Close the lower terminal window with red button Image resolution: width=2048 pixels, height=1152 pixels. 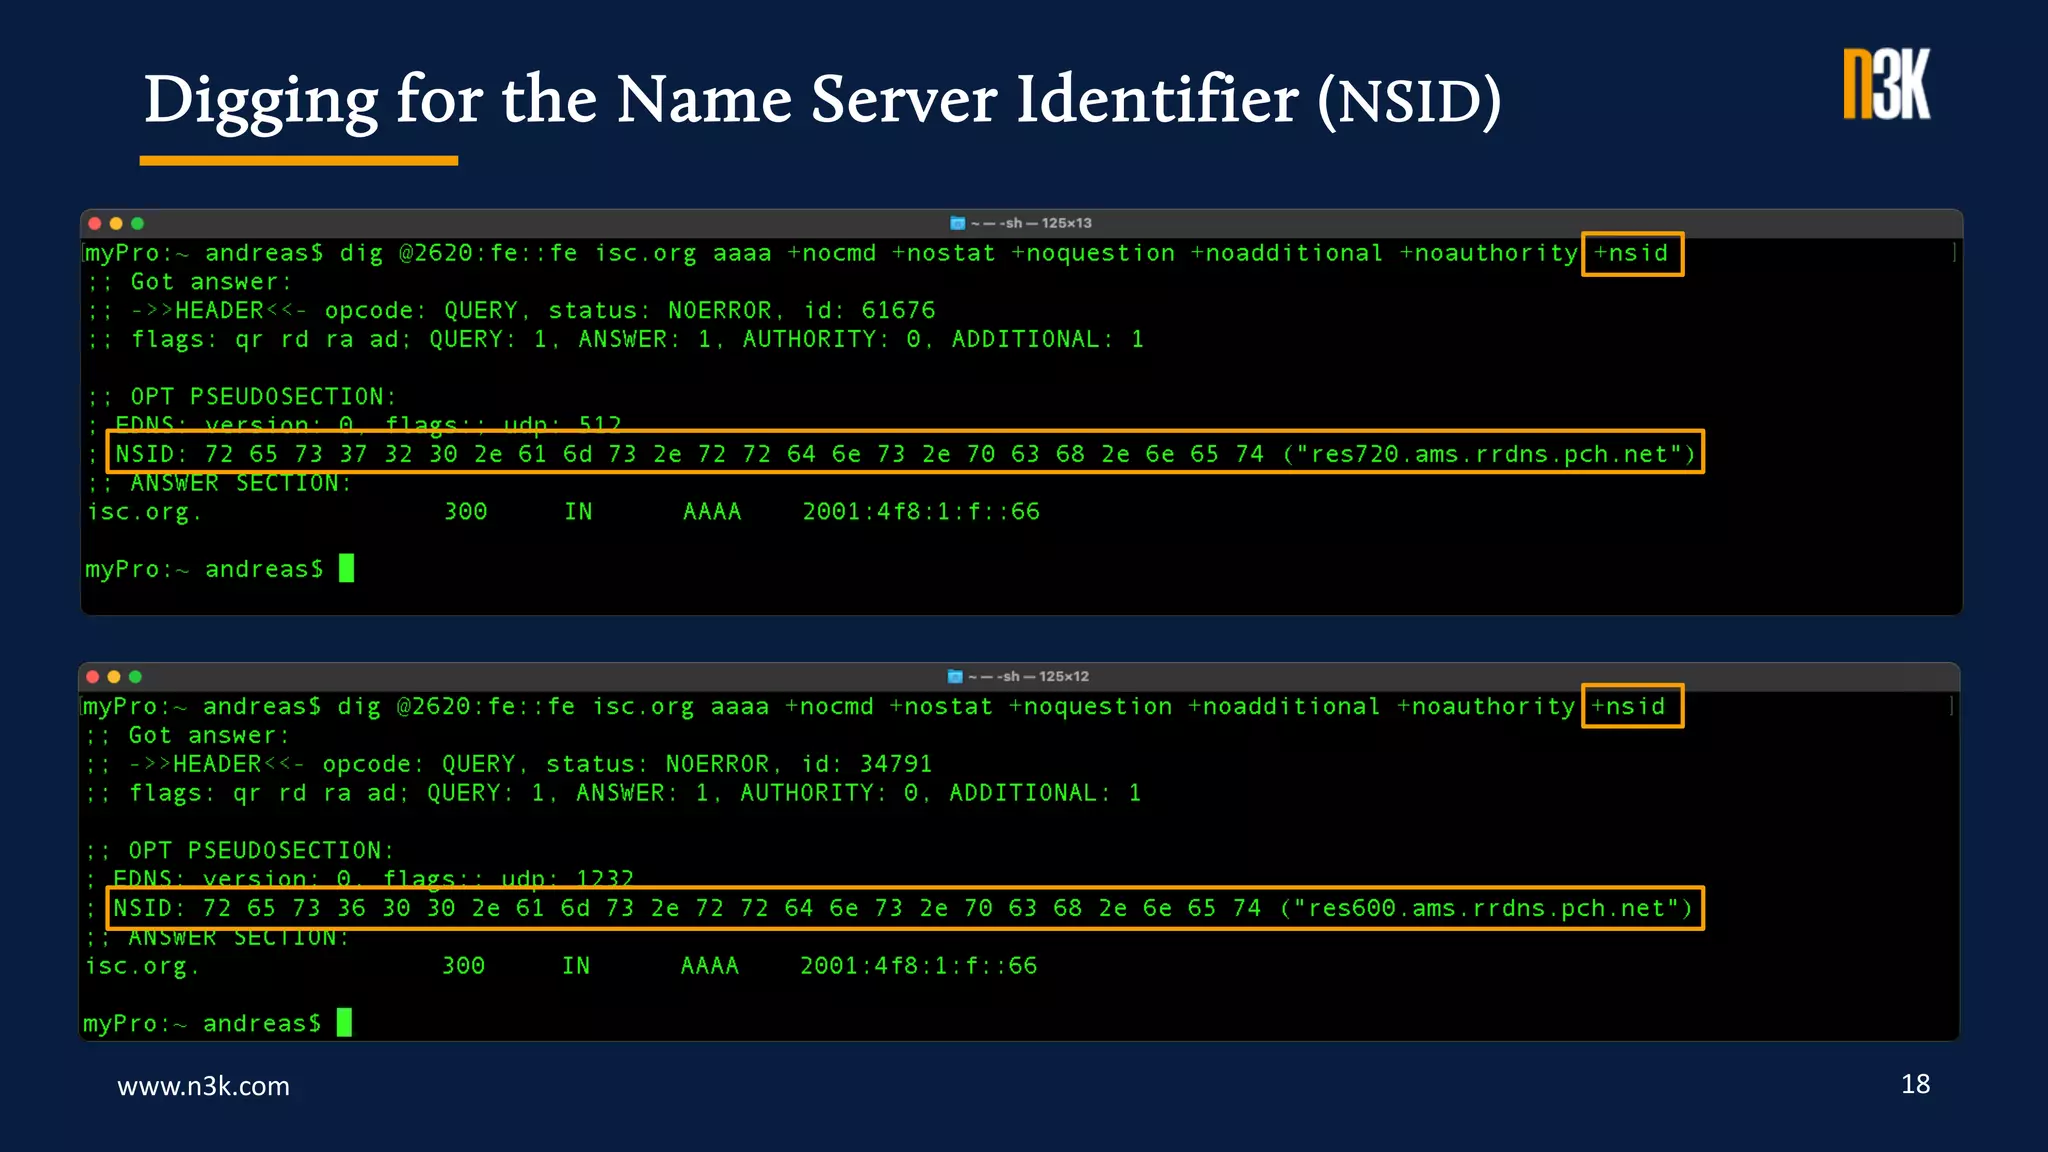pyautogui.click(x=93, y=676)
